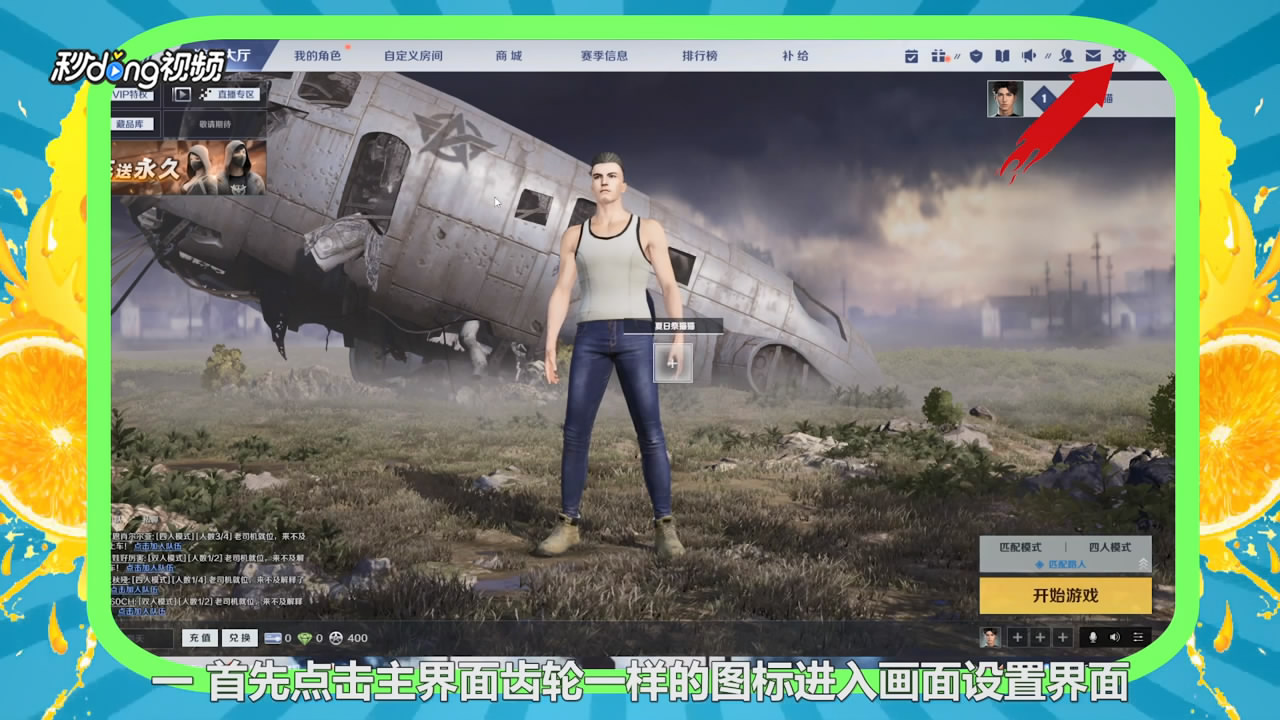The width and height of the screenshot is (1280, 720).
Task: Click 点击加入队伍 link in [人数1/4] message
Action: pos(135,590)
